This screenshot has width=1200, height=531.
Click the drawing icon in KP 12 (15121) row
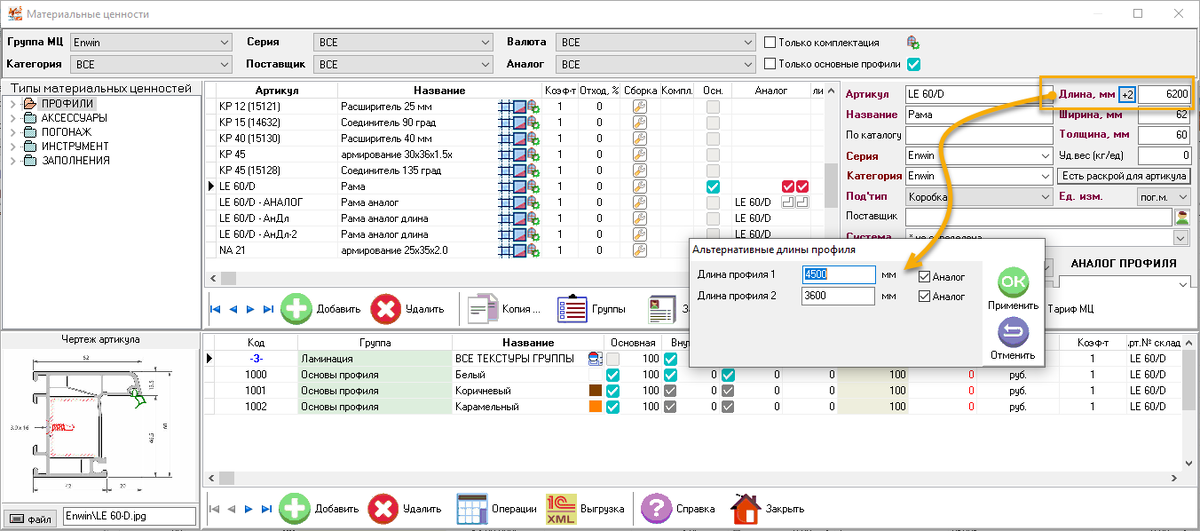pos(520,106)
